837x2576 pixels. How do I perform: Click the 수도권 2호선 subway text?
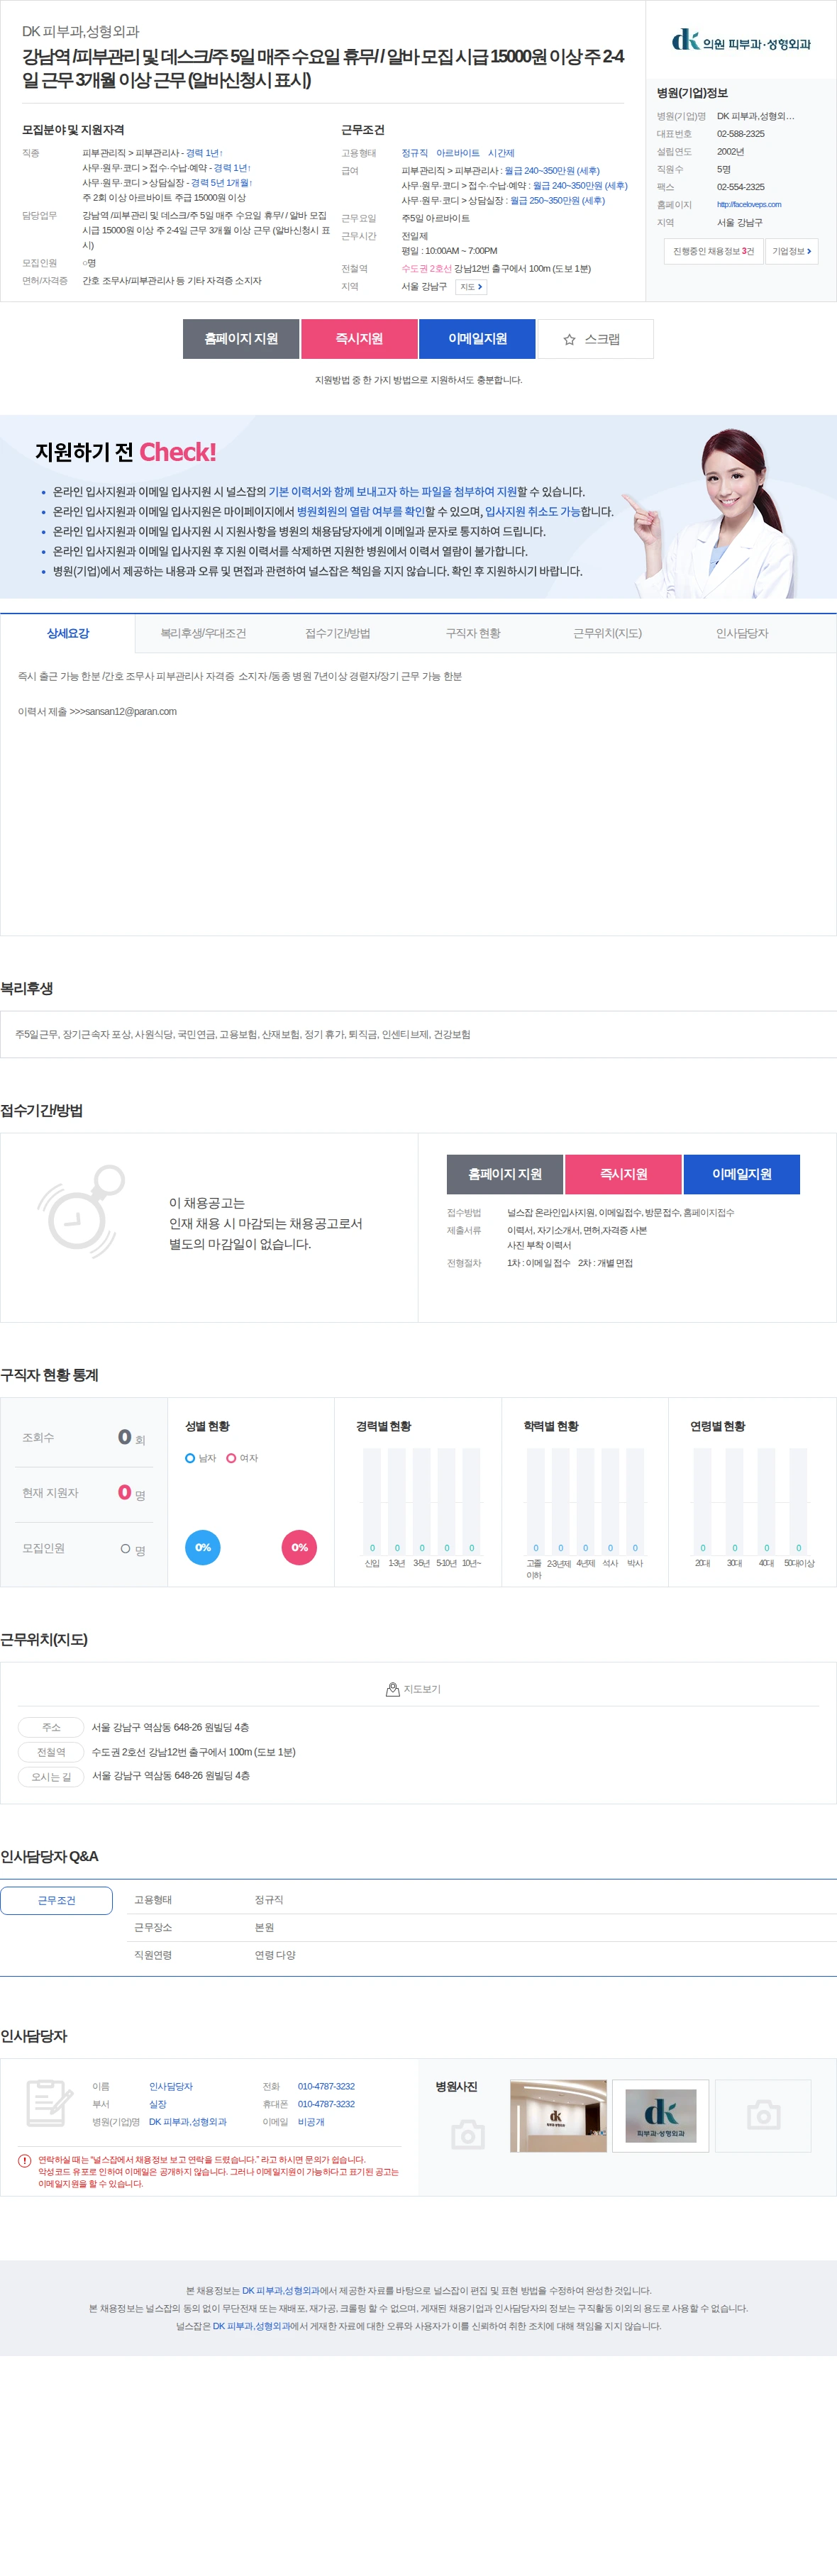(x=426, y=269)
